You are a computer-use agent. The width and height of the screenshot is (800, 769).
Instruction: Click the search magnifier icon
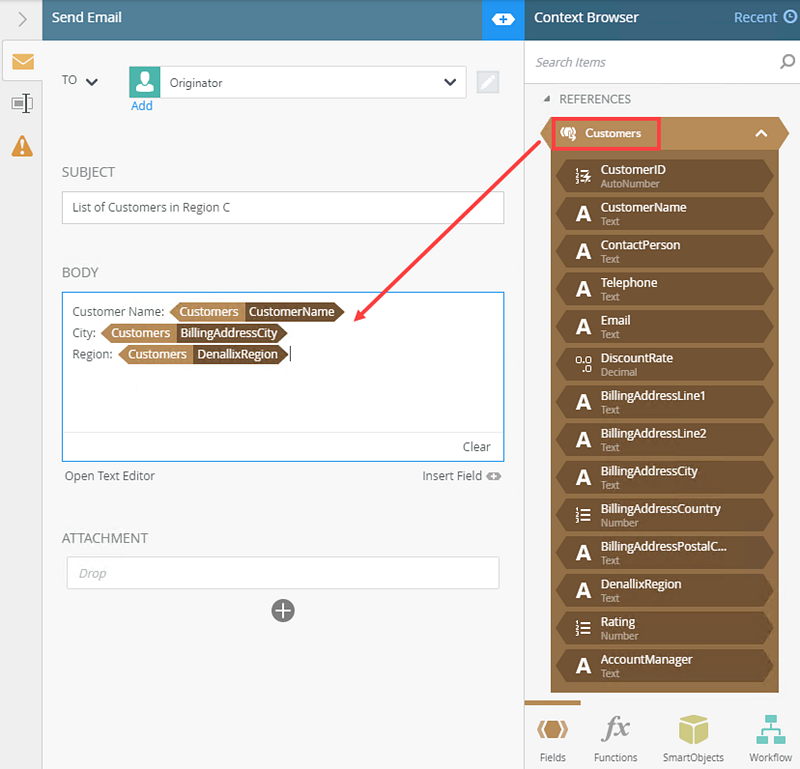coord(787,62)
